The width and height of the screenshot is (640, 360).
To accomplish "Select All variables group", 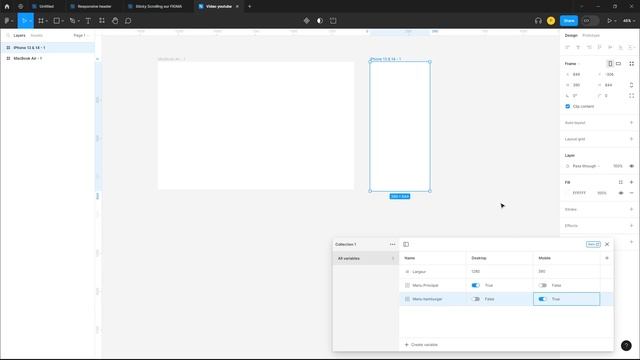I will tap(365, 258).
